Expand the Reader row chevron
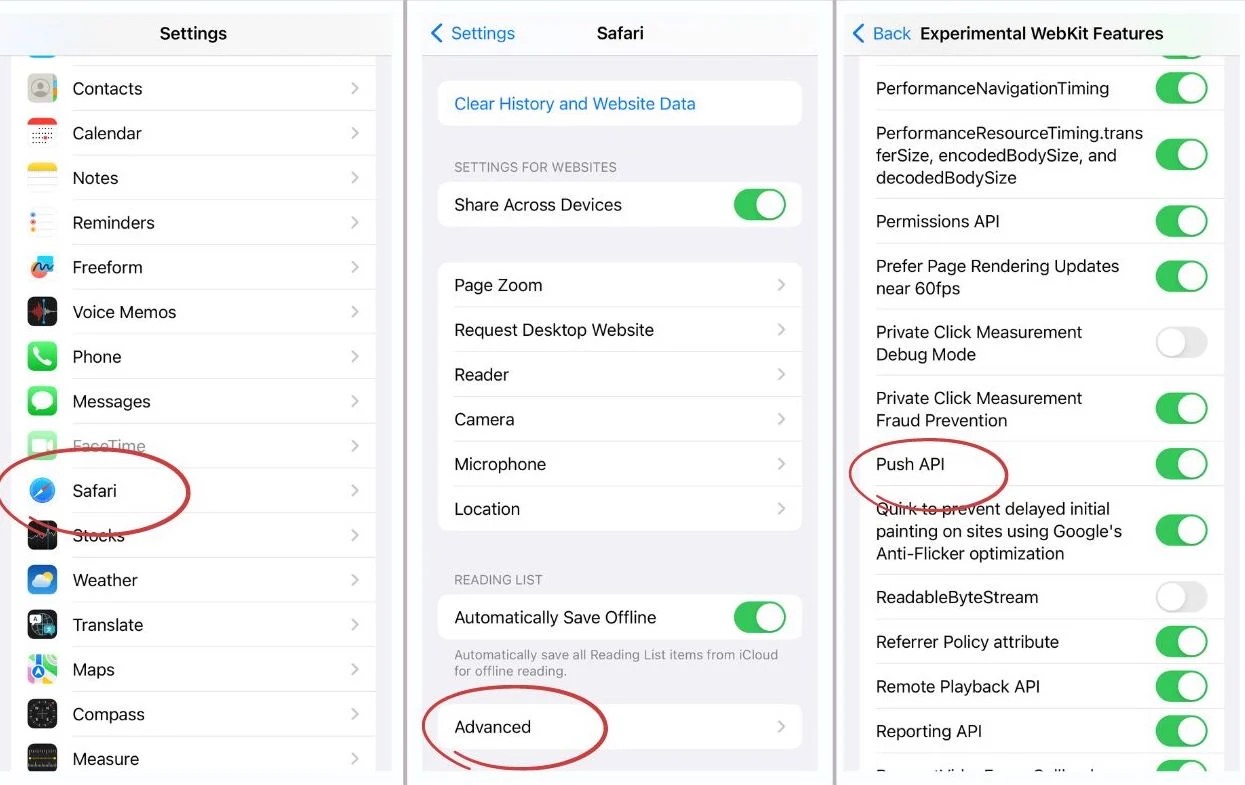Viewport: 1245px width, 785px height. tap(781, 375)
